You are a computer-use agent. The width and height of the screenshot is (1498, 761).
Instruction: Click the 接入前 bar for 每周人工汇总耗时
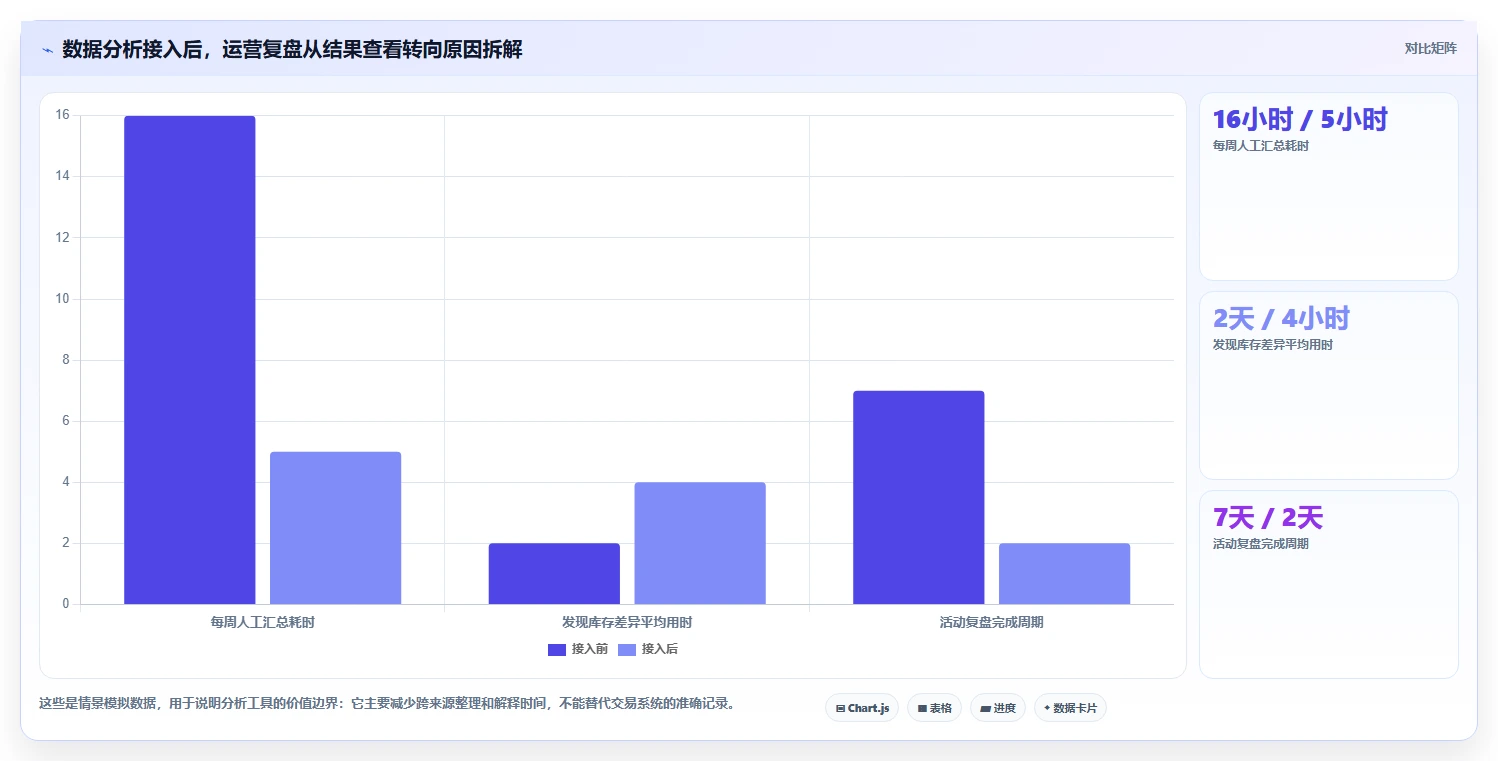[190, 360]
